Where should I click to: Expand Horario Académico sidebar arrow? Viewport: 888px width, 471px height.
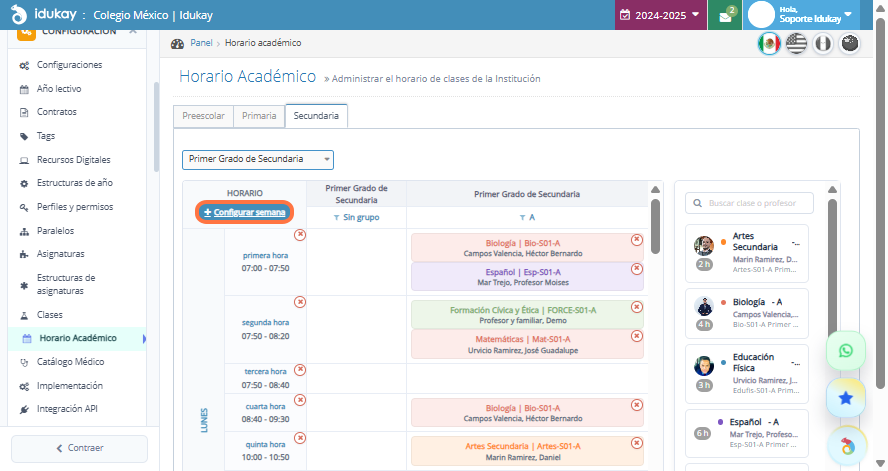144,339
